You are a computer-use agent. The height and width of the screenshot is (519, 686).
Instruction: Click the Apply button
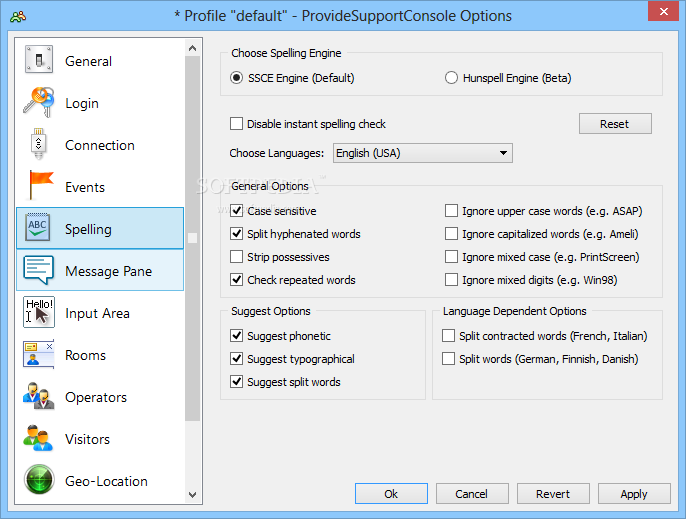click(x=634, y=494)
